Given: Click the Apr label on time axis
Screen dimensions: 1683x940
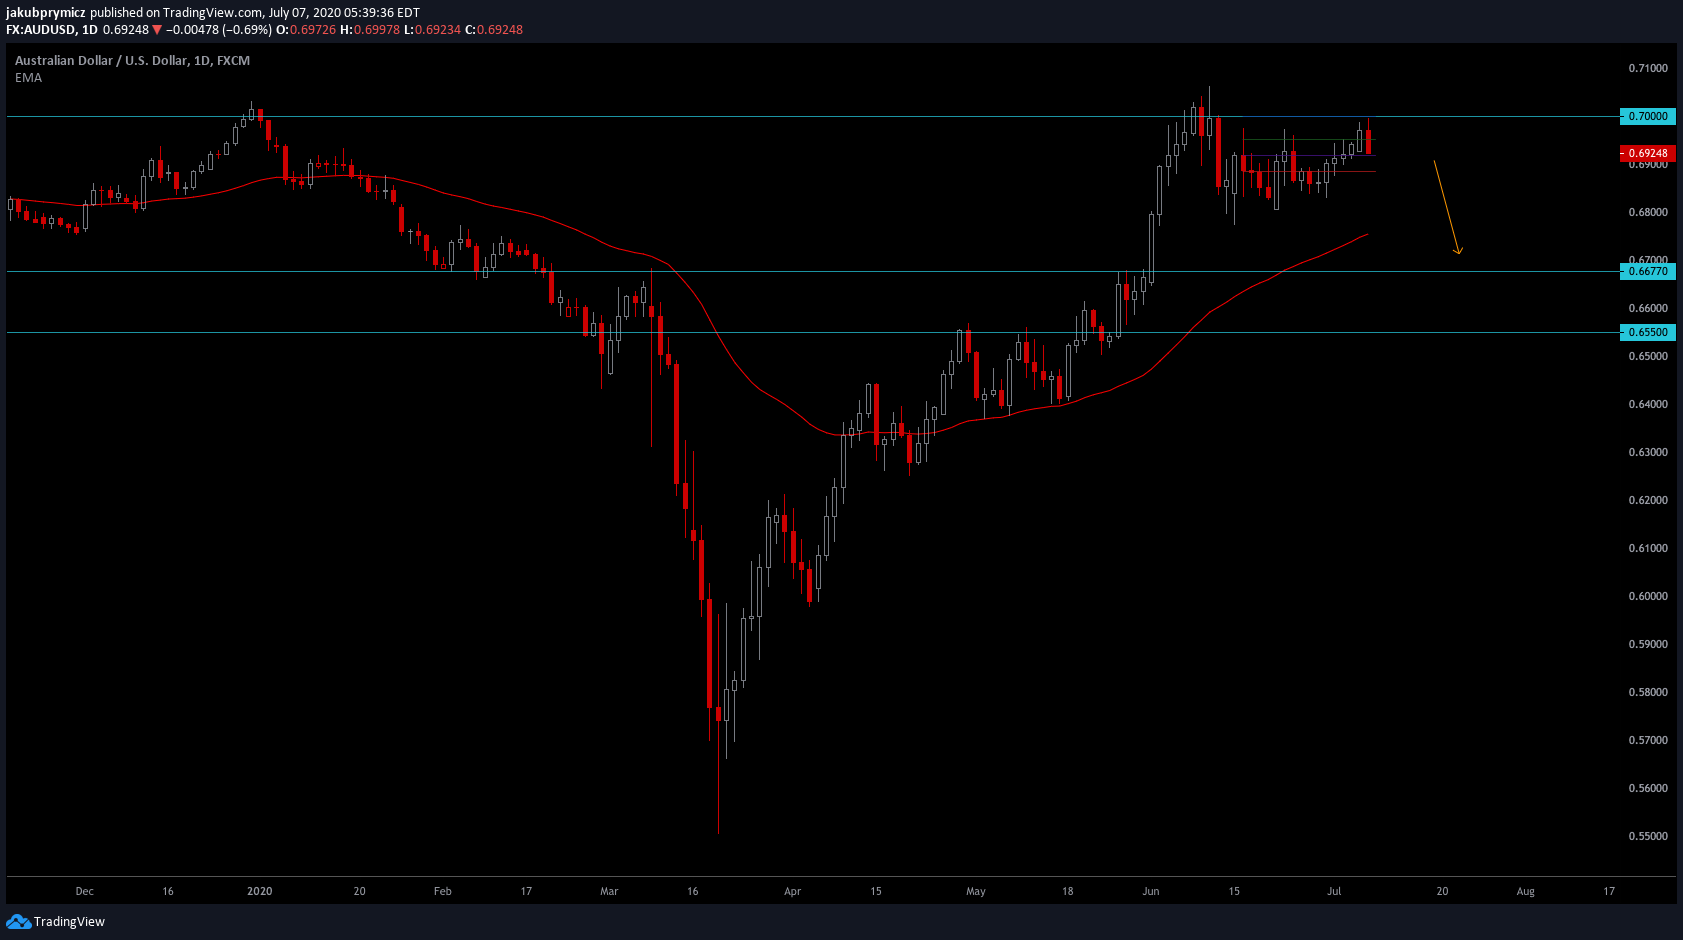Looking at the screenshot, I should click(x=793, y=891).
